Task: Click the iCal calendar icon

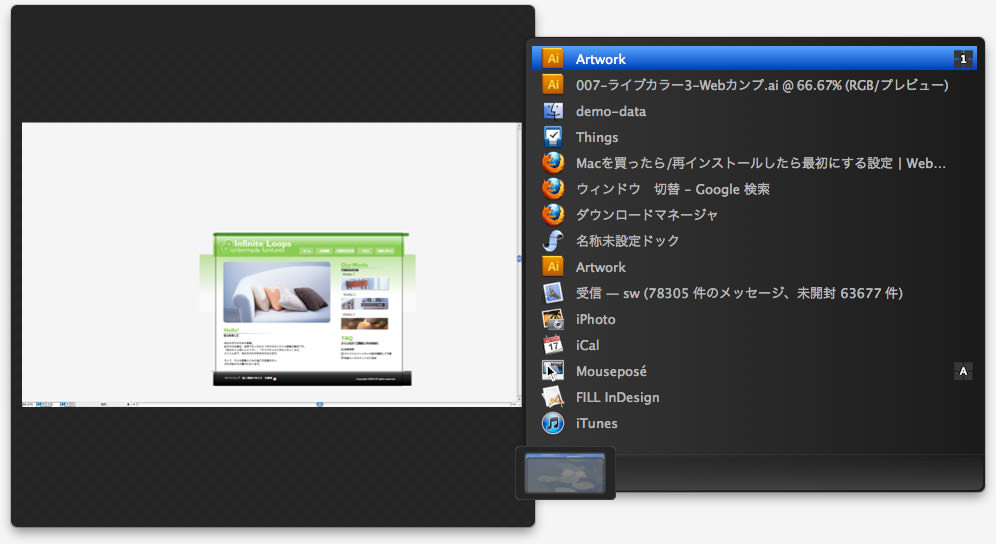Action: pyautogui.click(x=553, y=345)
